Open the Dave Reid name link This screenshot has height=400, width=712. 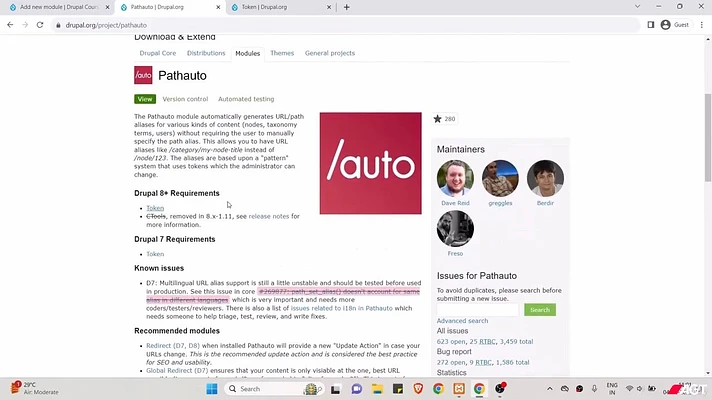pos(455,203)
